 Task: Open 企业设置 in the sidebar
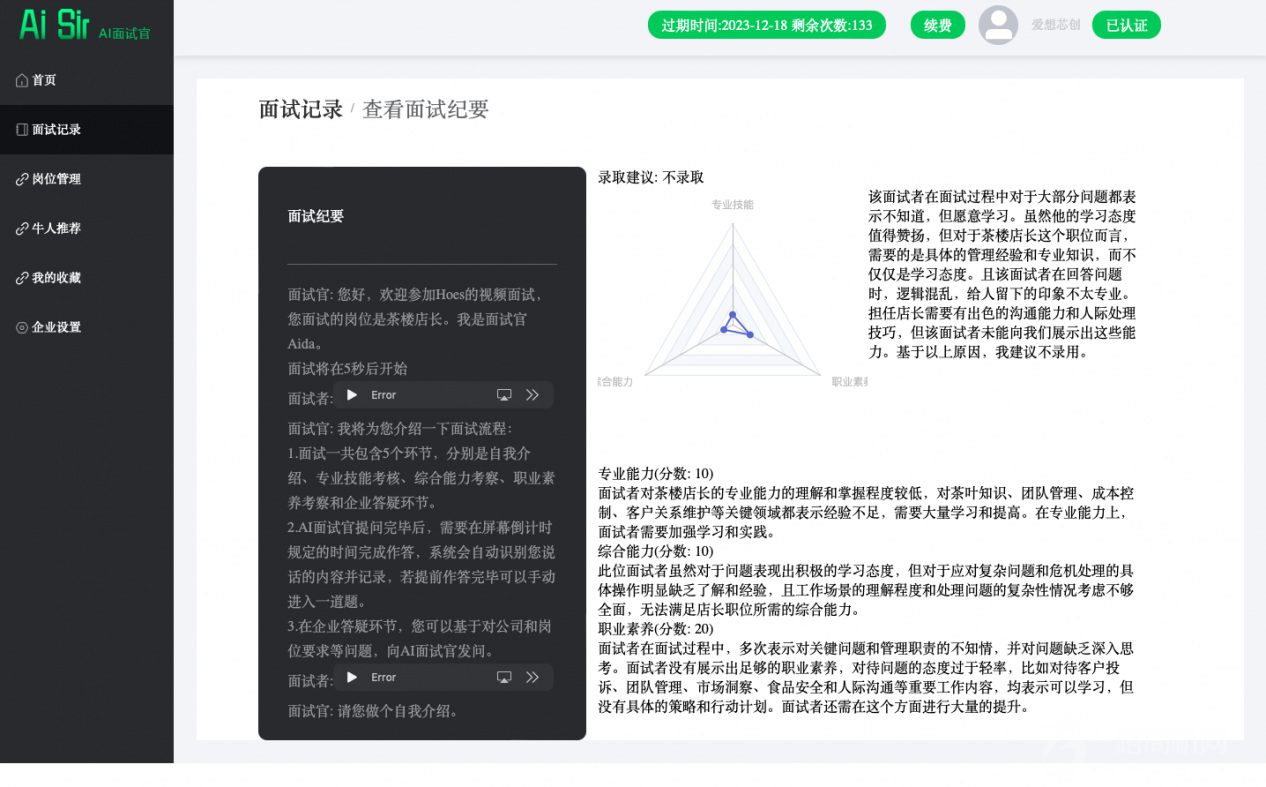pyautogui.click(x=55, y=327)
